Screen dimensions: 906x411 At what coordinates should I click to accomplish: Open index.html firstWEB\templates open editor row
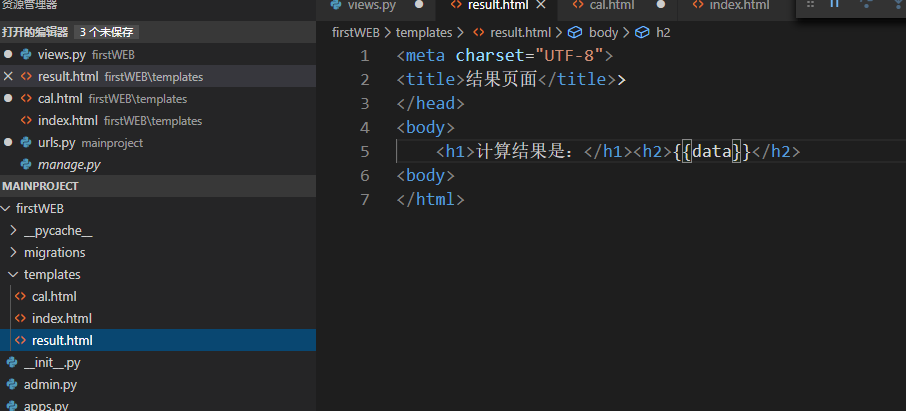158,120
